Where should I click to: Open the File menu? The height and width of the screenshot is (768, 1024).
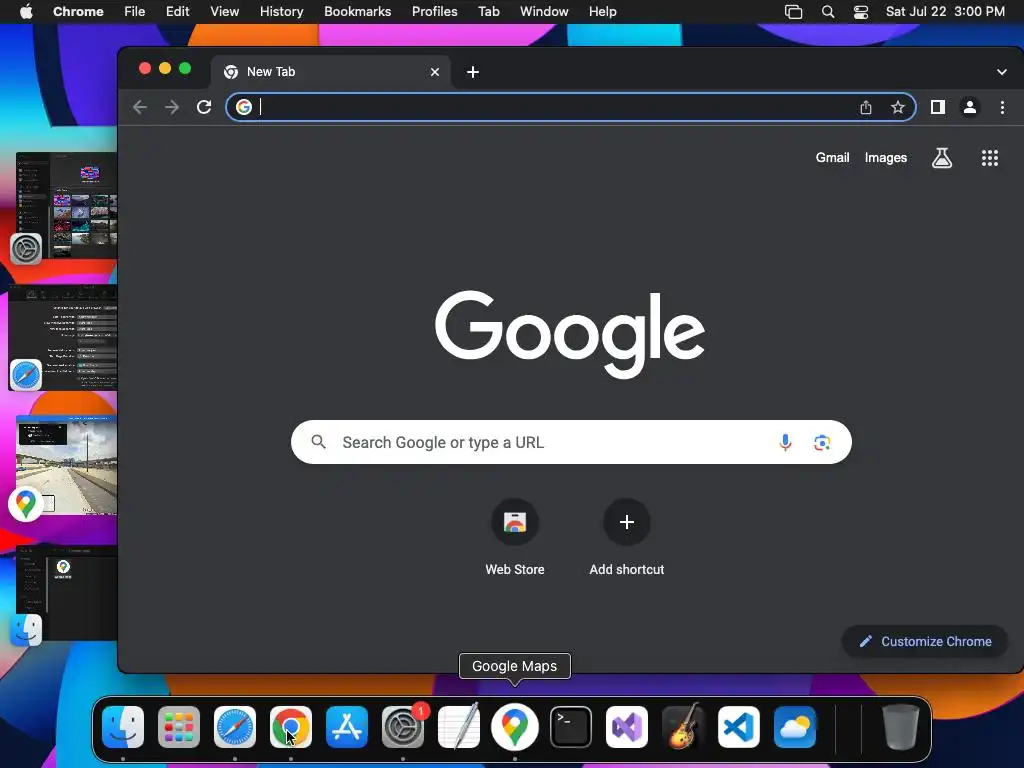click(135, 11)
